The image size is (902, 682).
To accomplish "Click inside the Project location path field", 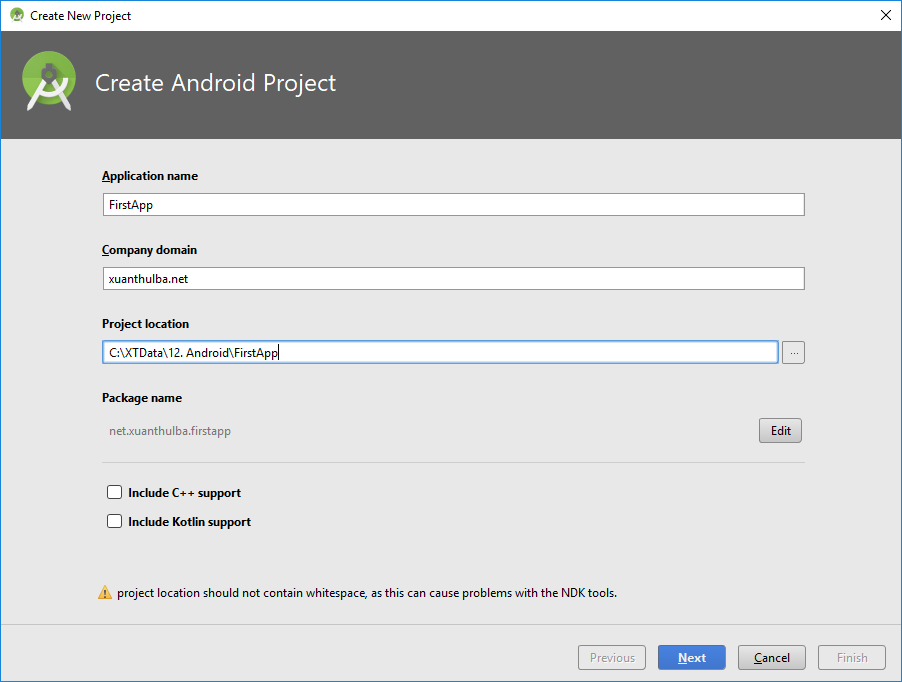I will pos(440,353).
